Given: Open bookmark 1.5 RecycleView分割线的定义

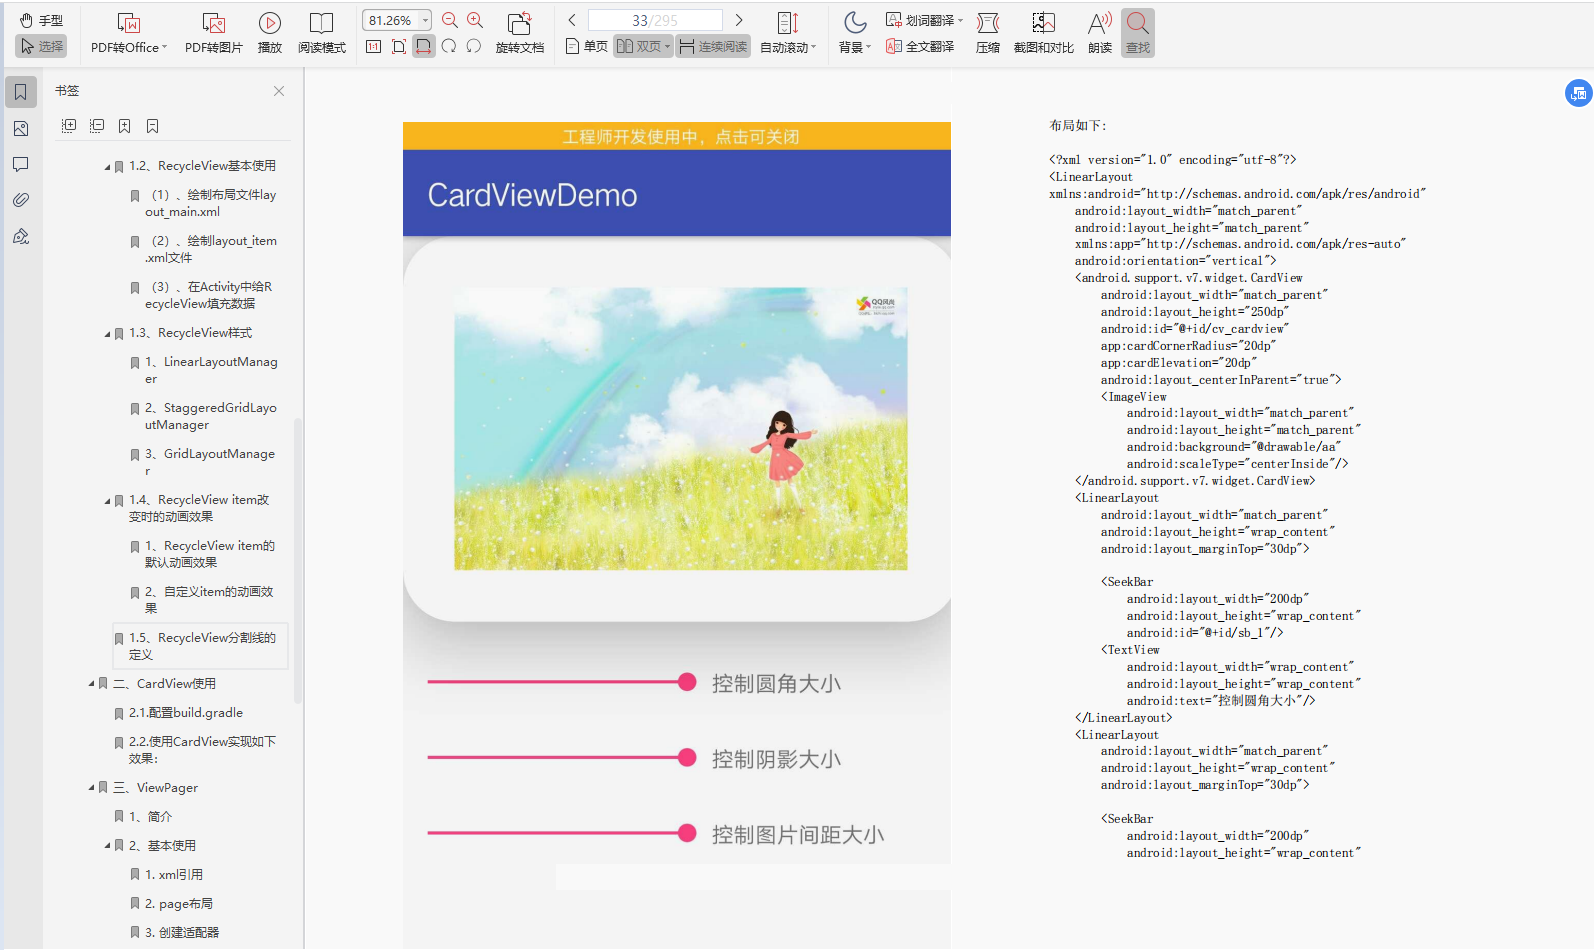Looking at the screenshot, I should pos(200,646).
